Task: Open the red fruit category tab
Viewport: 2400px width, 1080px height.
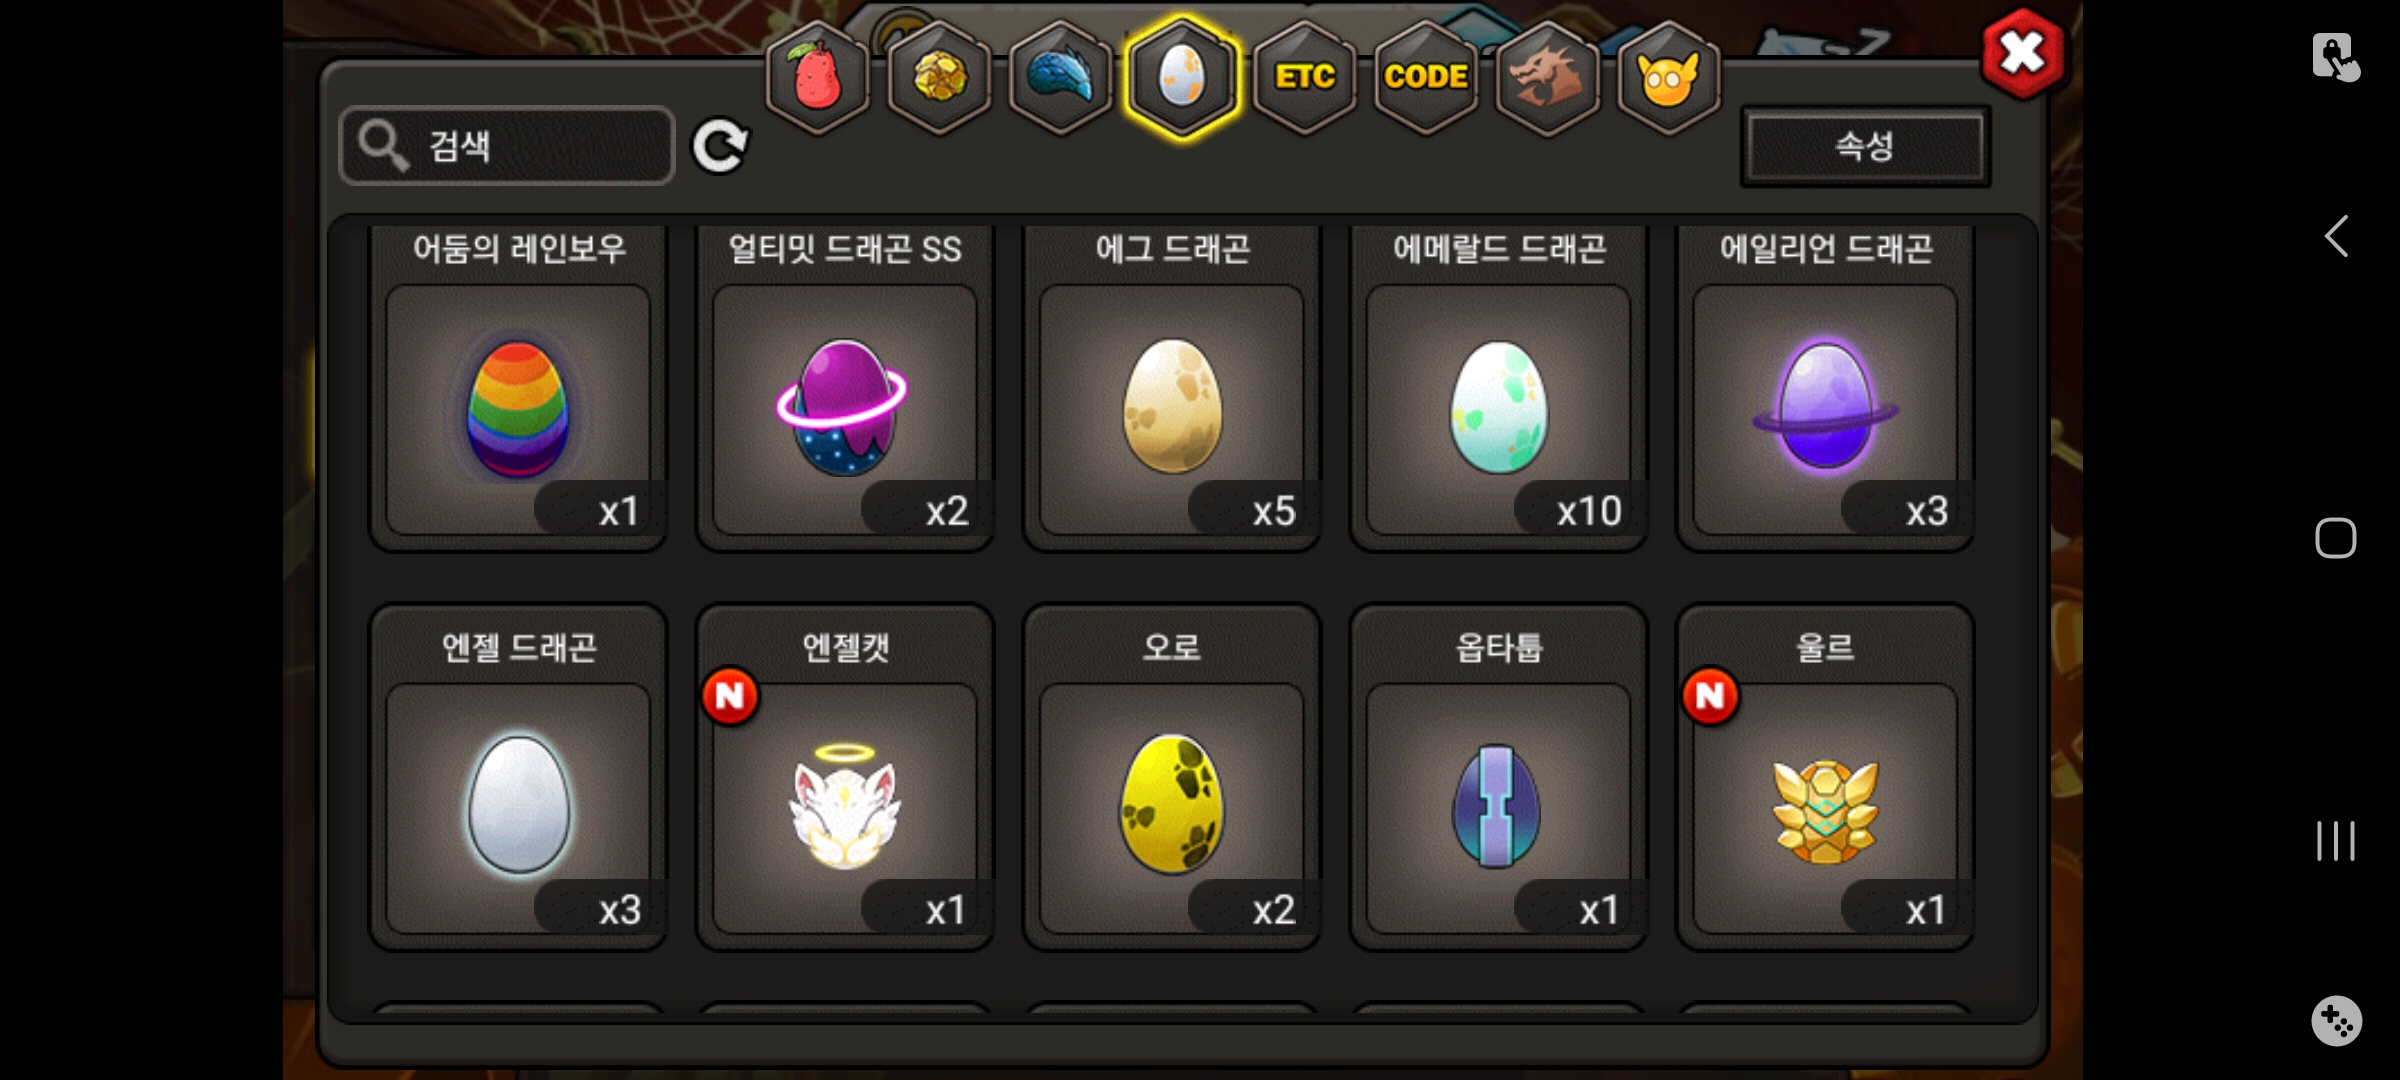Action: [x=817, y=77]
